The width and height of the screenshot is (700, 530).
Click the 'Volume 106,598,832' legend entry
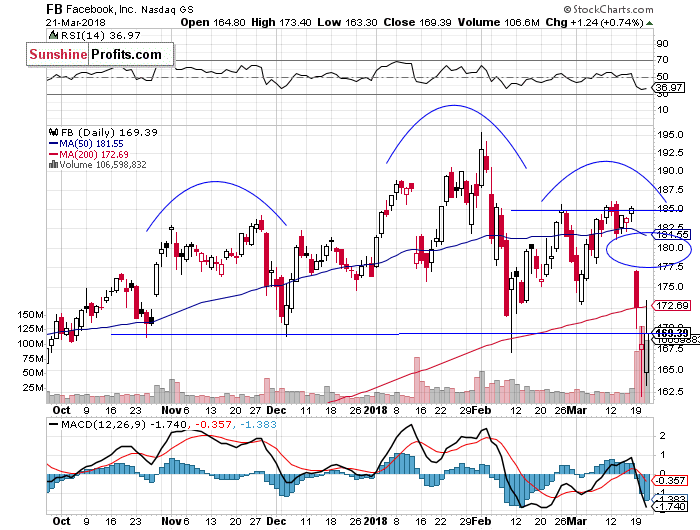(x=103, y=165)
